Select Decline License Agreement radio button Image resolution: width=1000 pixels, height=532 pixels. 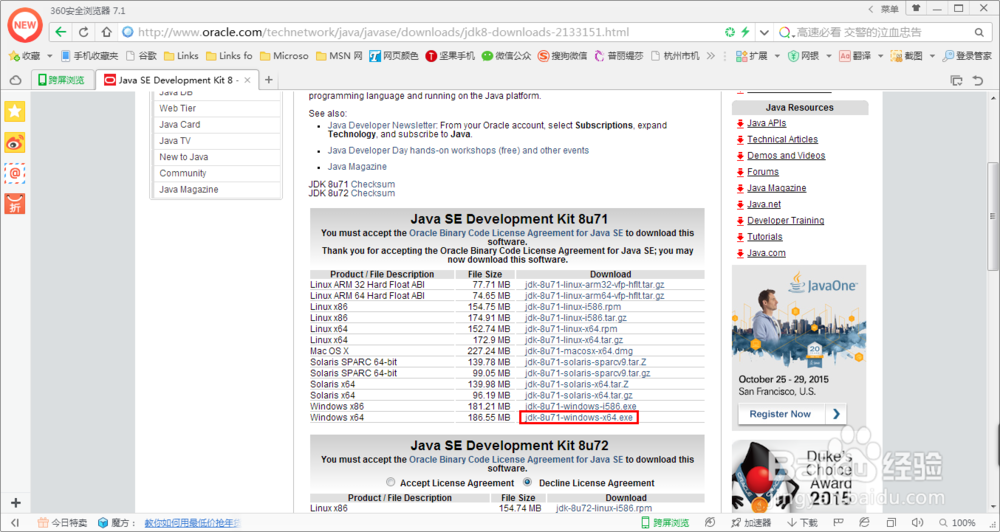(527, 482)
